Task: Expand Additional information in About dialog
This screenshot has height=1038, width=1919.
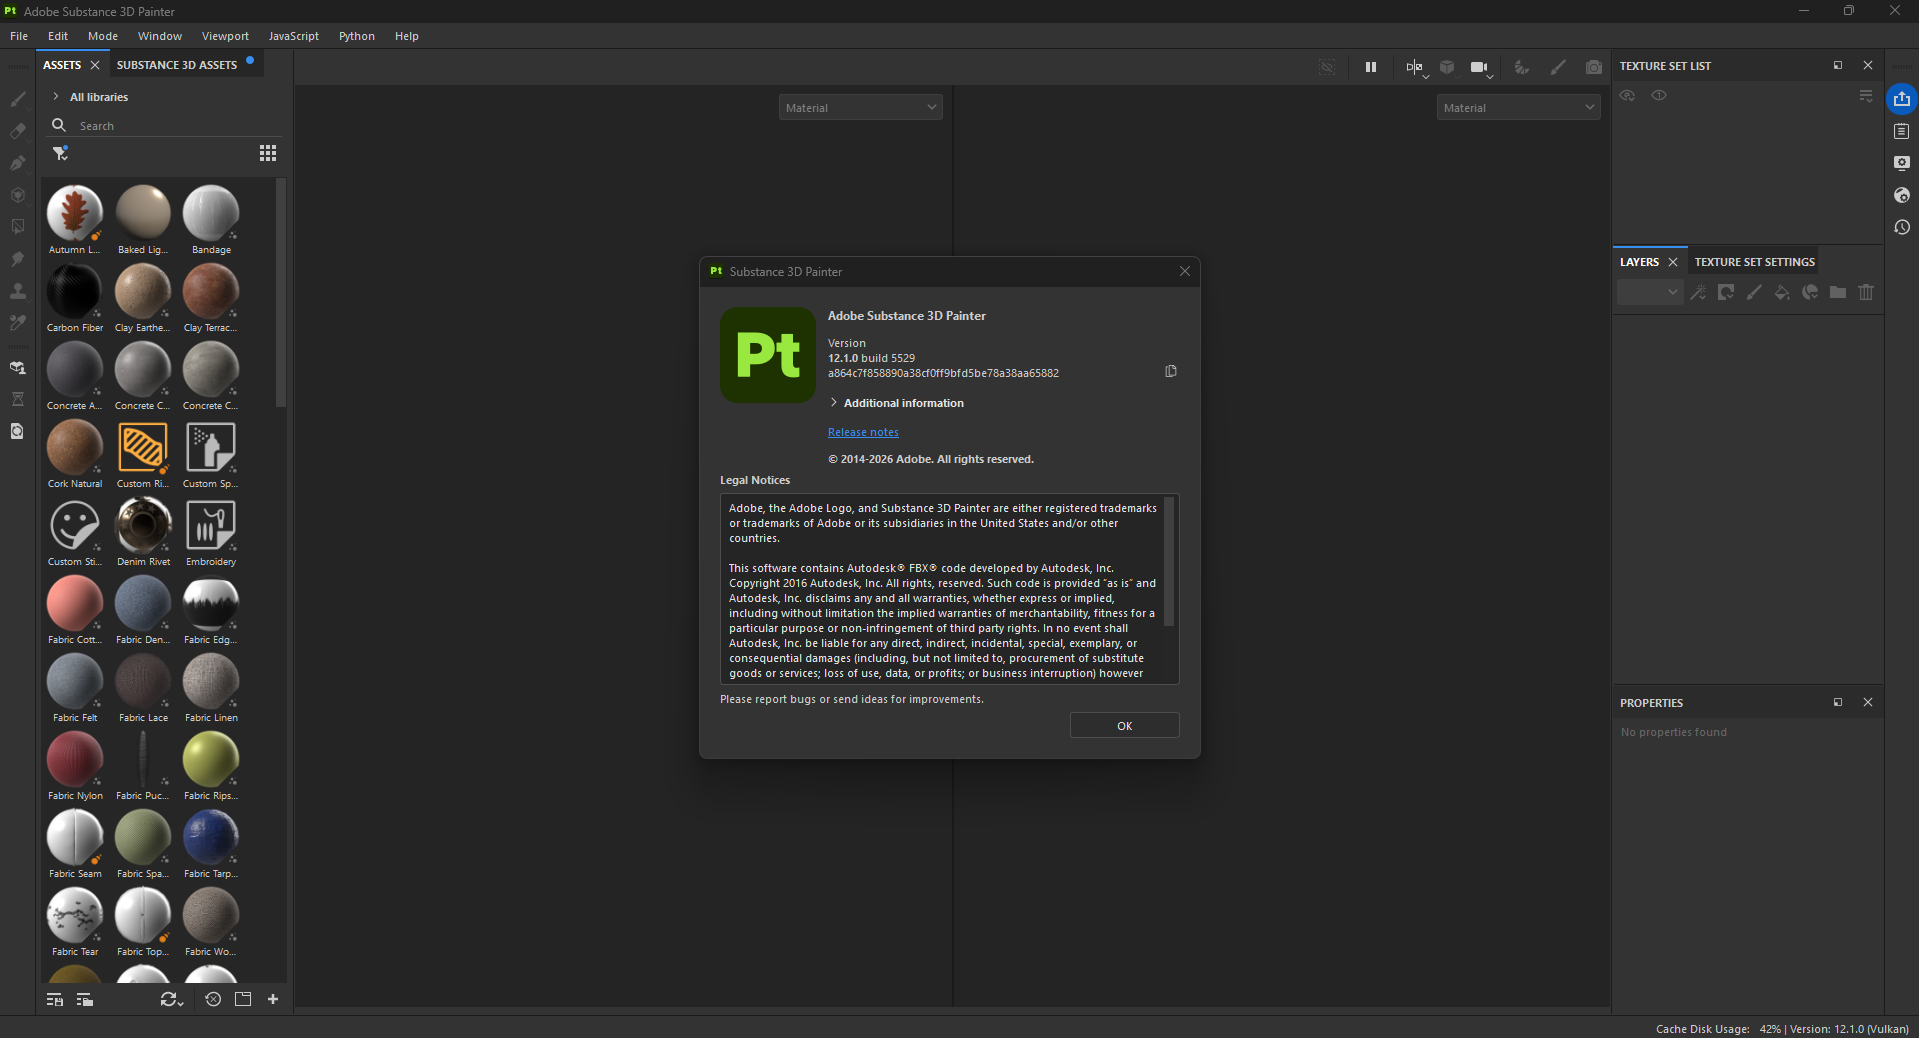Action: (x=834, y=403)
